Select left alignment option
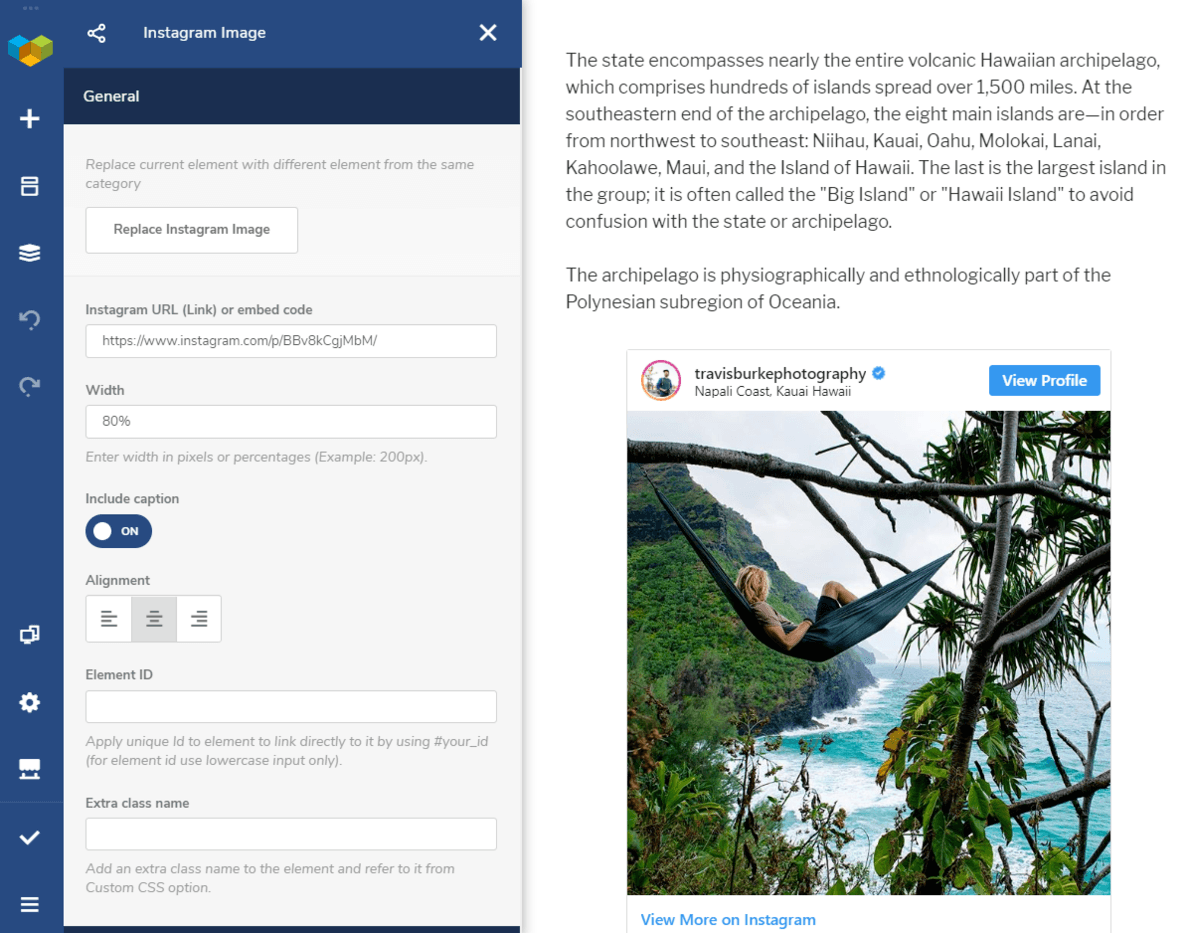1190x933 pixels. click(109, 619)
